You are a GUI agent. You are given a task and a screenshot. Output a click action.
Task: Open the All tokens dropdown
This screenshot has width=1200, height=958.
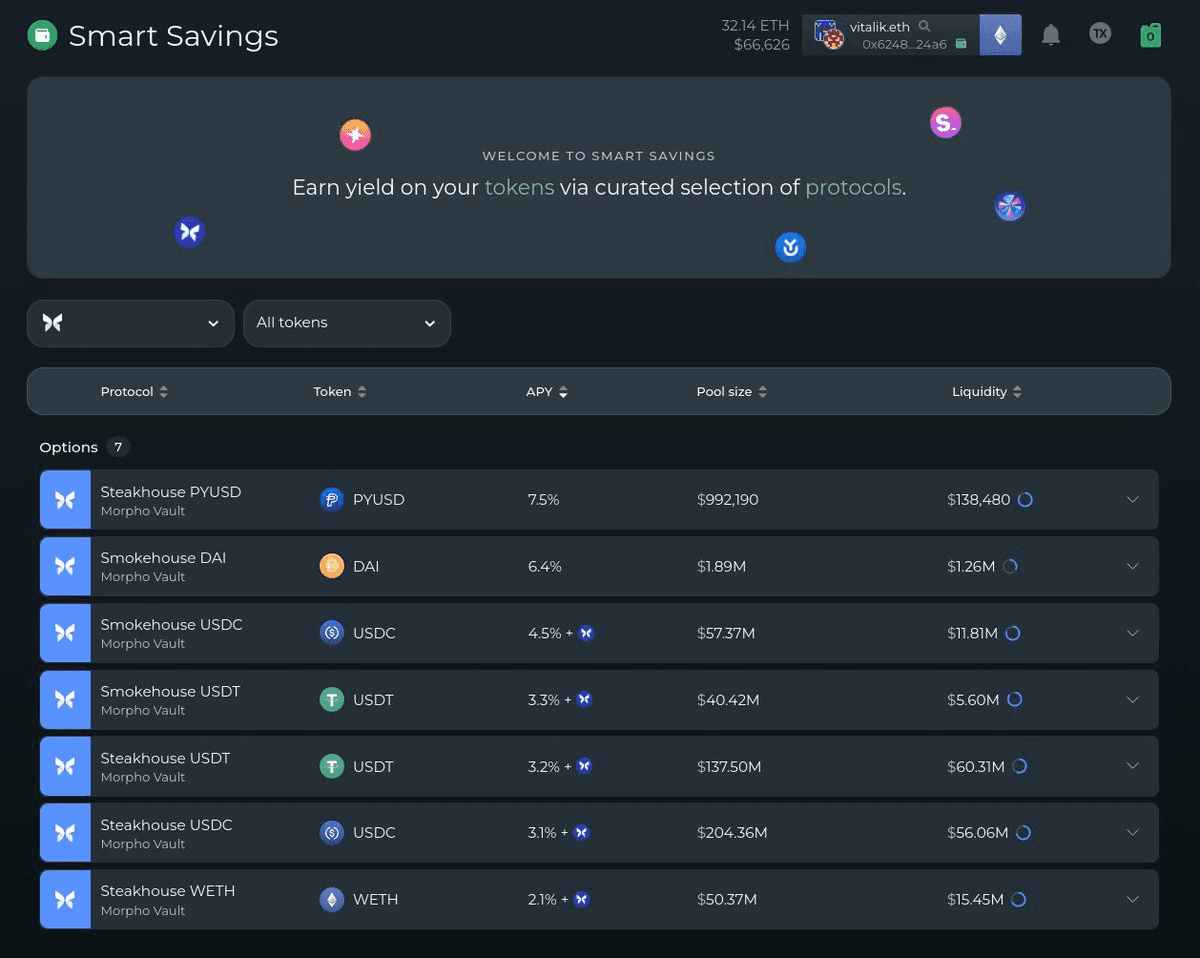[346, 323]
